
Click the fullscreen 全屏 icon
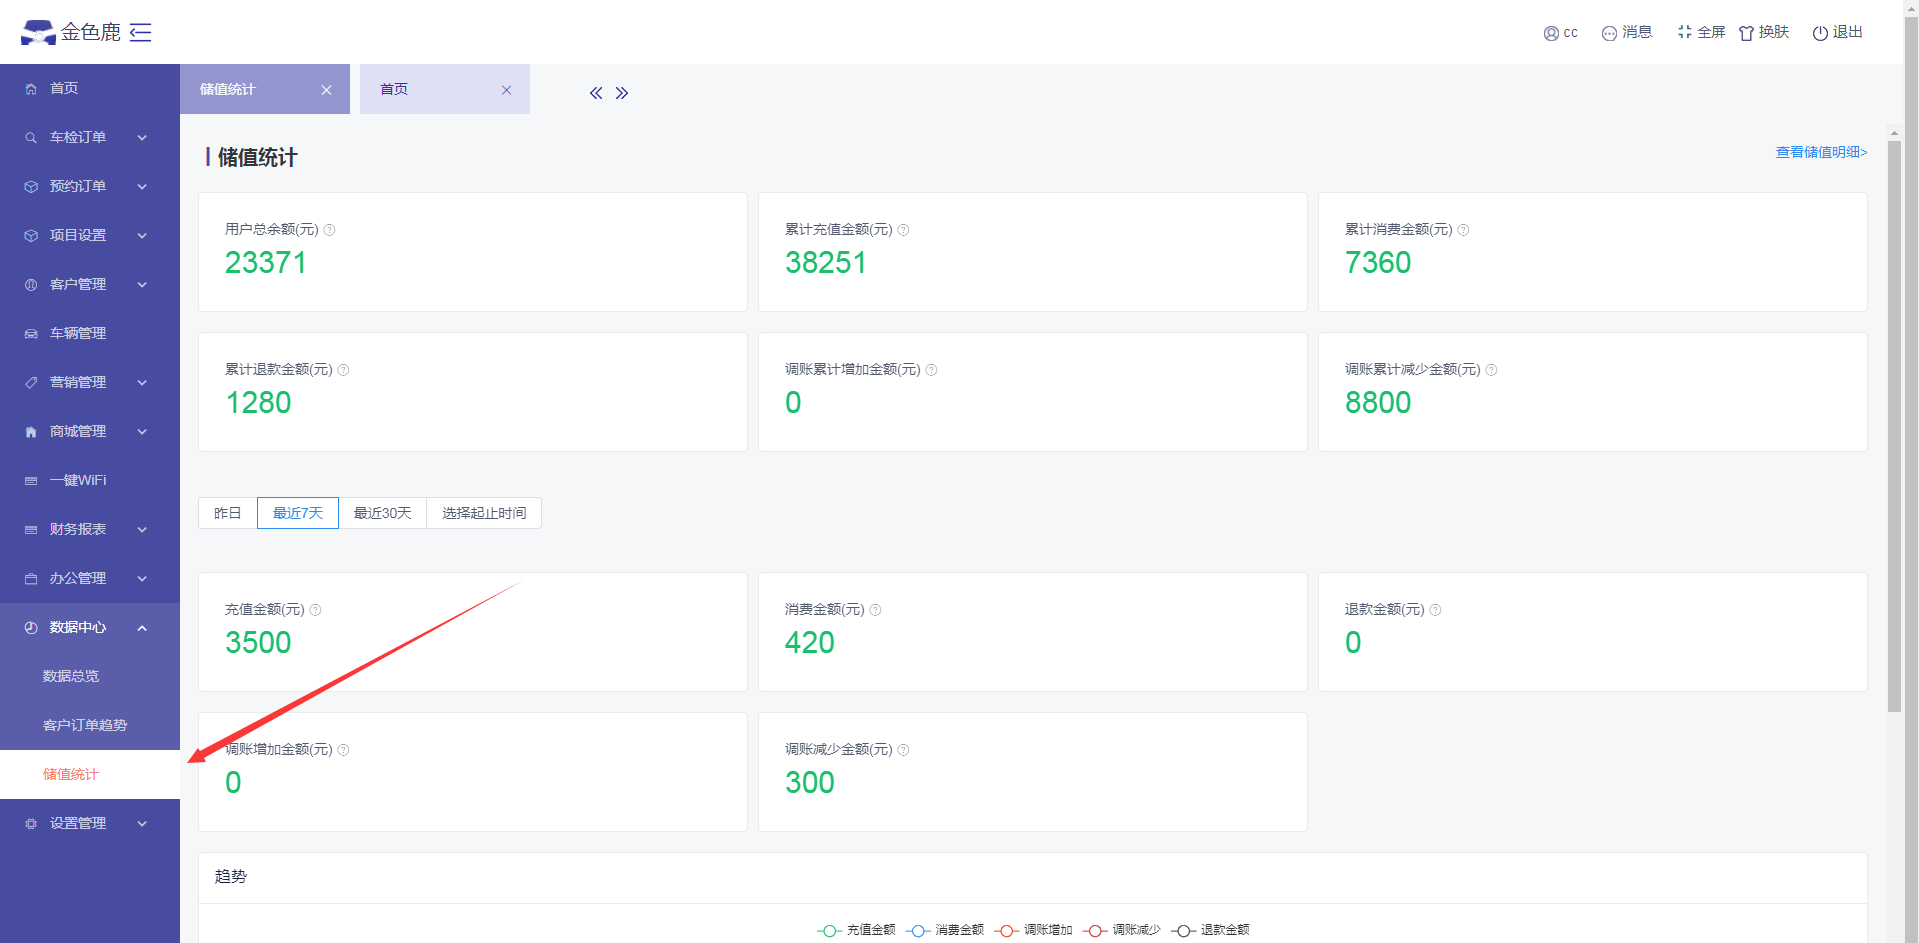tap(1685, 32)
